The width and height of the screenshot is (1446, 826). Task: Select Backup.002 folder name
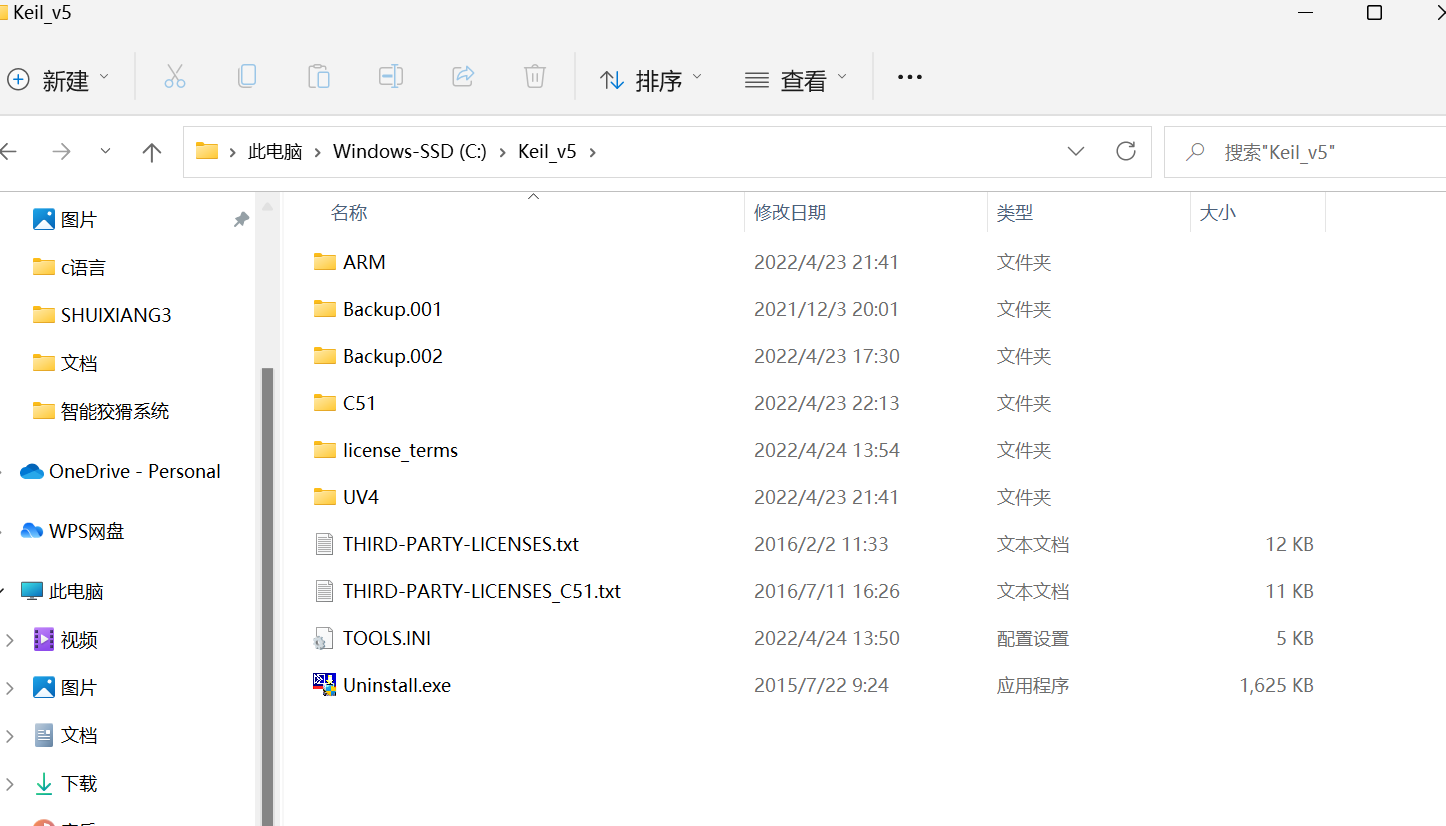393,356
